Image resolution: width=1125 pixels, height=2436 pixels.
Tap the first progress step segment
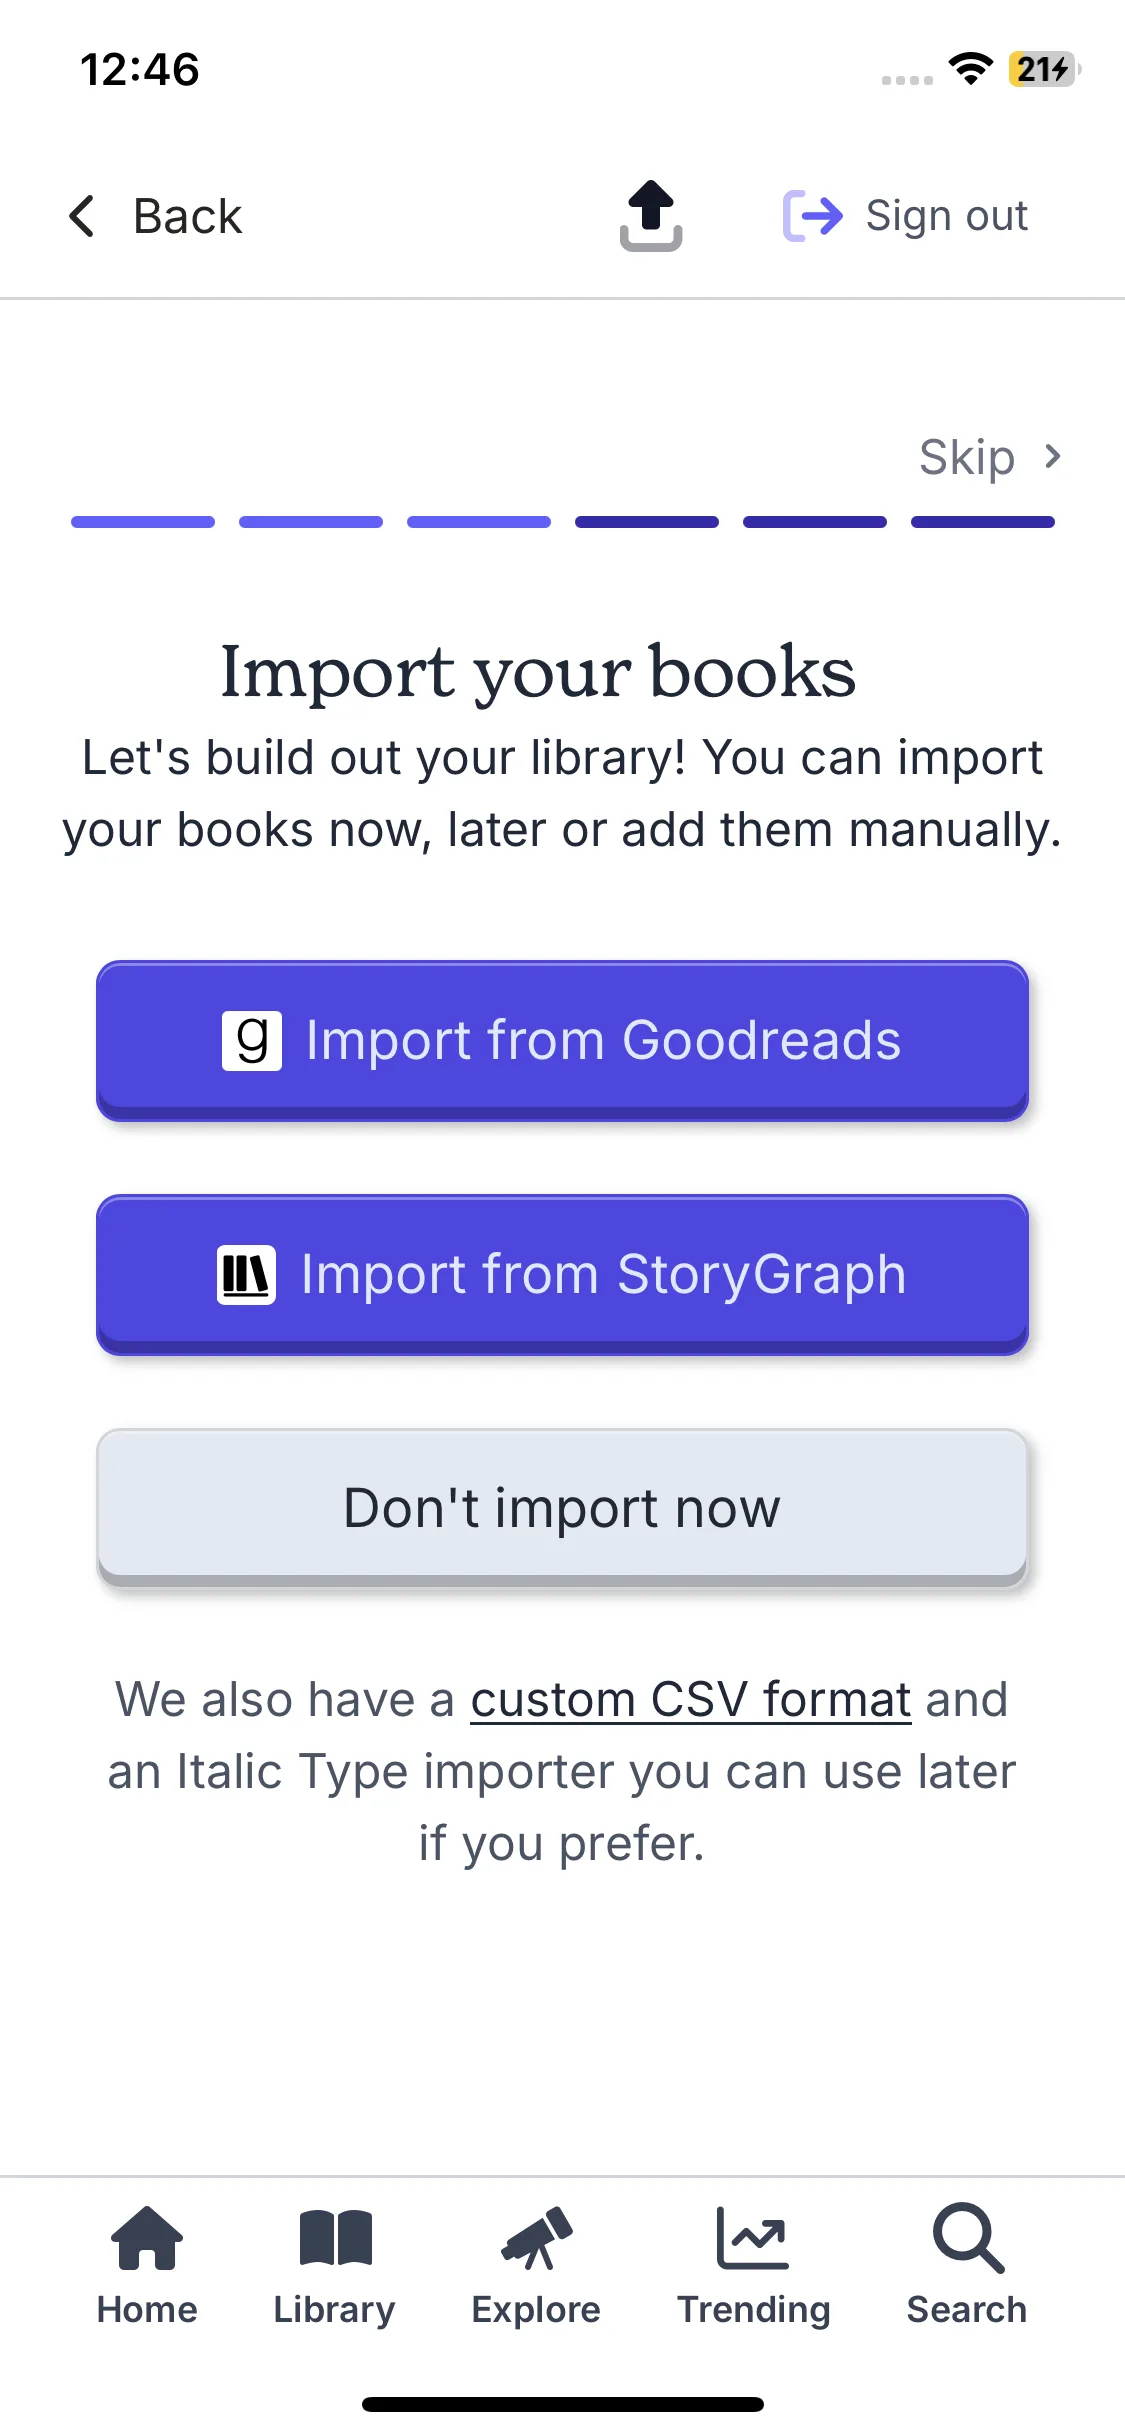tap(143, 522)
